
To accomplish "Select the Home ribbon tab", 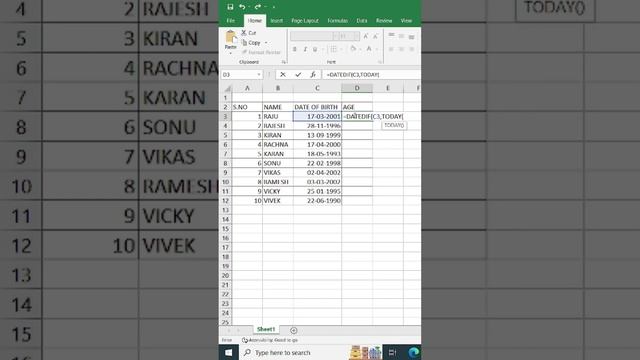I will tap(255, 20).
